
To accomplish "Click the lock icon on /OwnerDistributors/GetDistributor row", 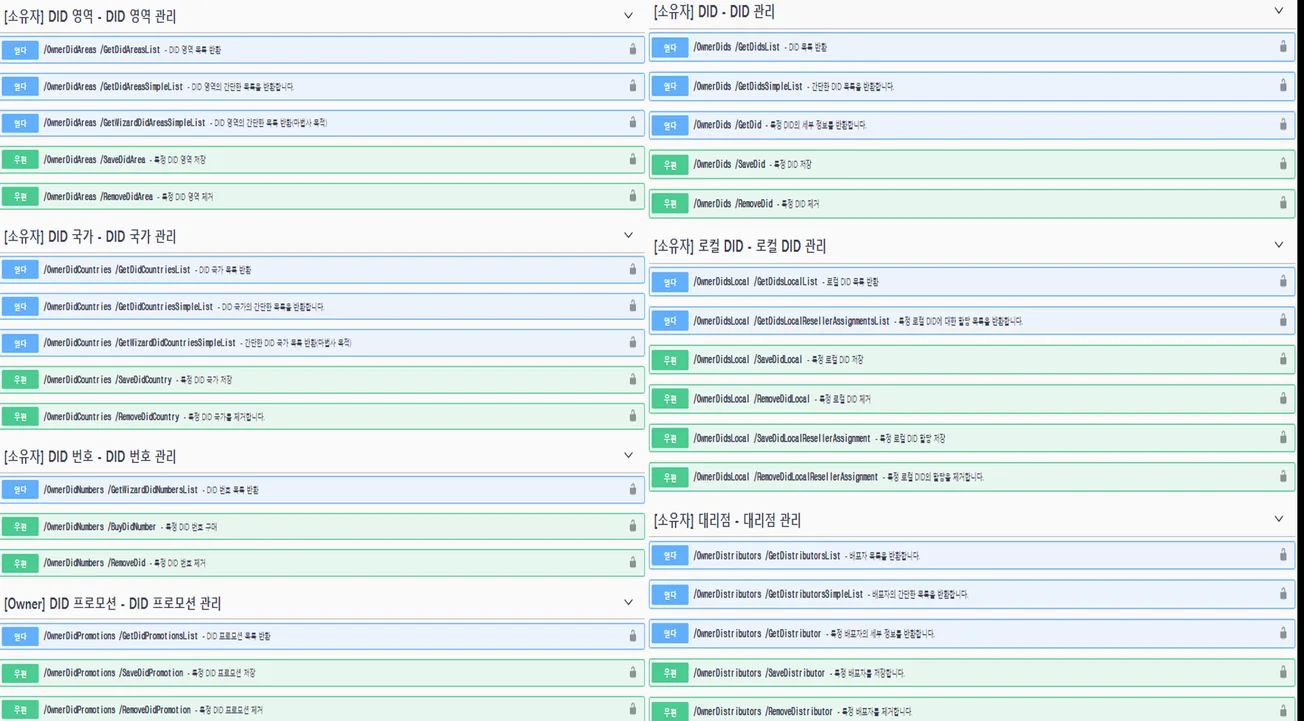I will click(1283, 632).
